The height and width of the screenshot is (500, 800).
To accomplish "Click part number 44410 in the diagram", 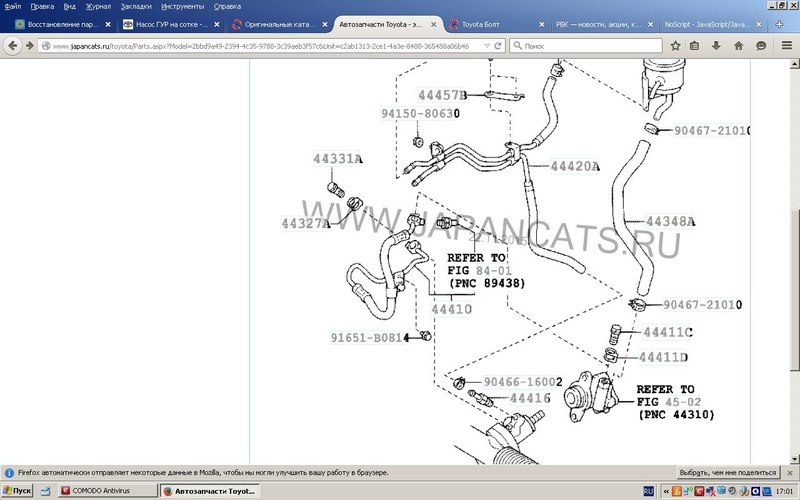I will click(451, 309).
